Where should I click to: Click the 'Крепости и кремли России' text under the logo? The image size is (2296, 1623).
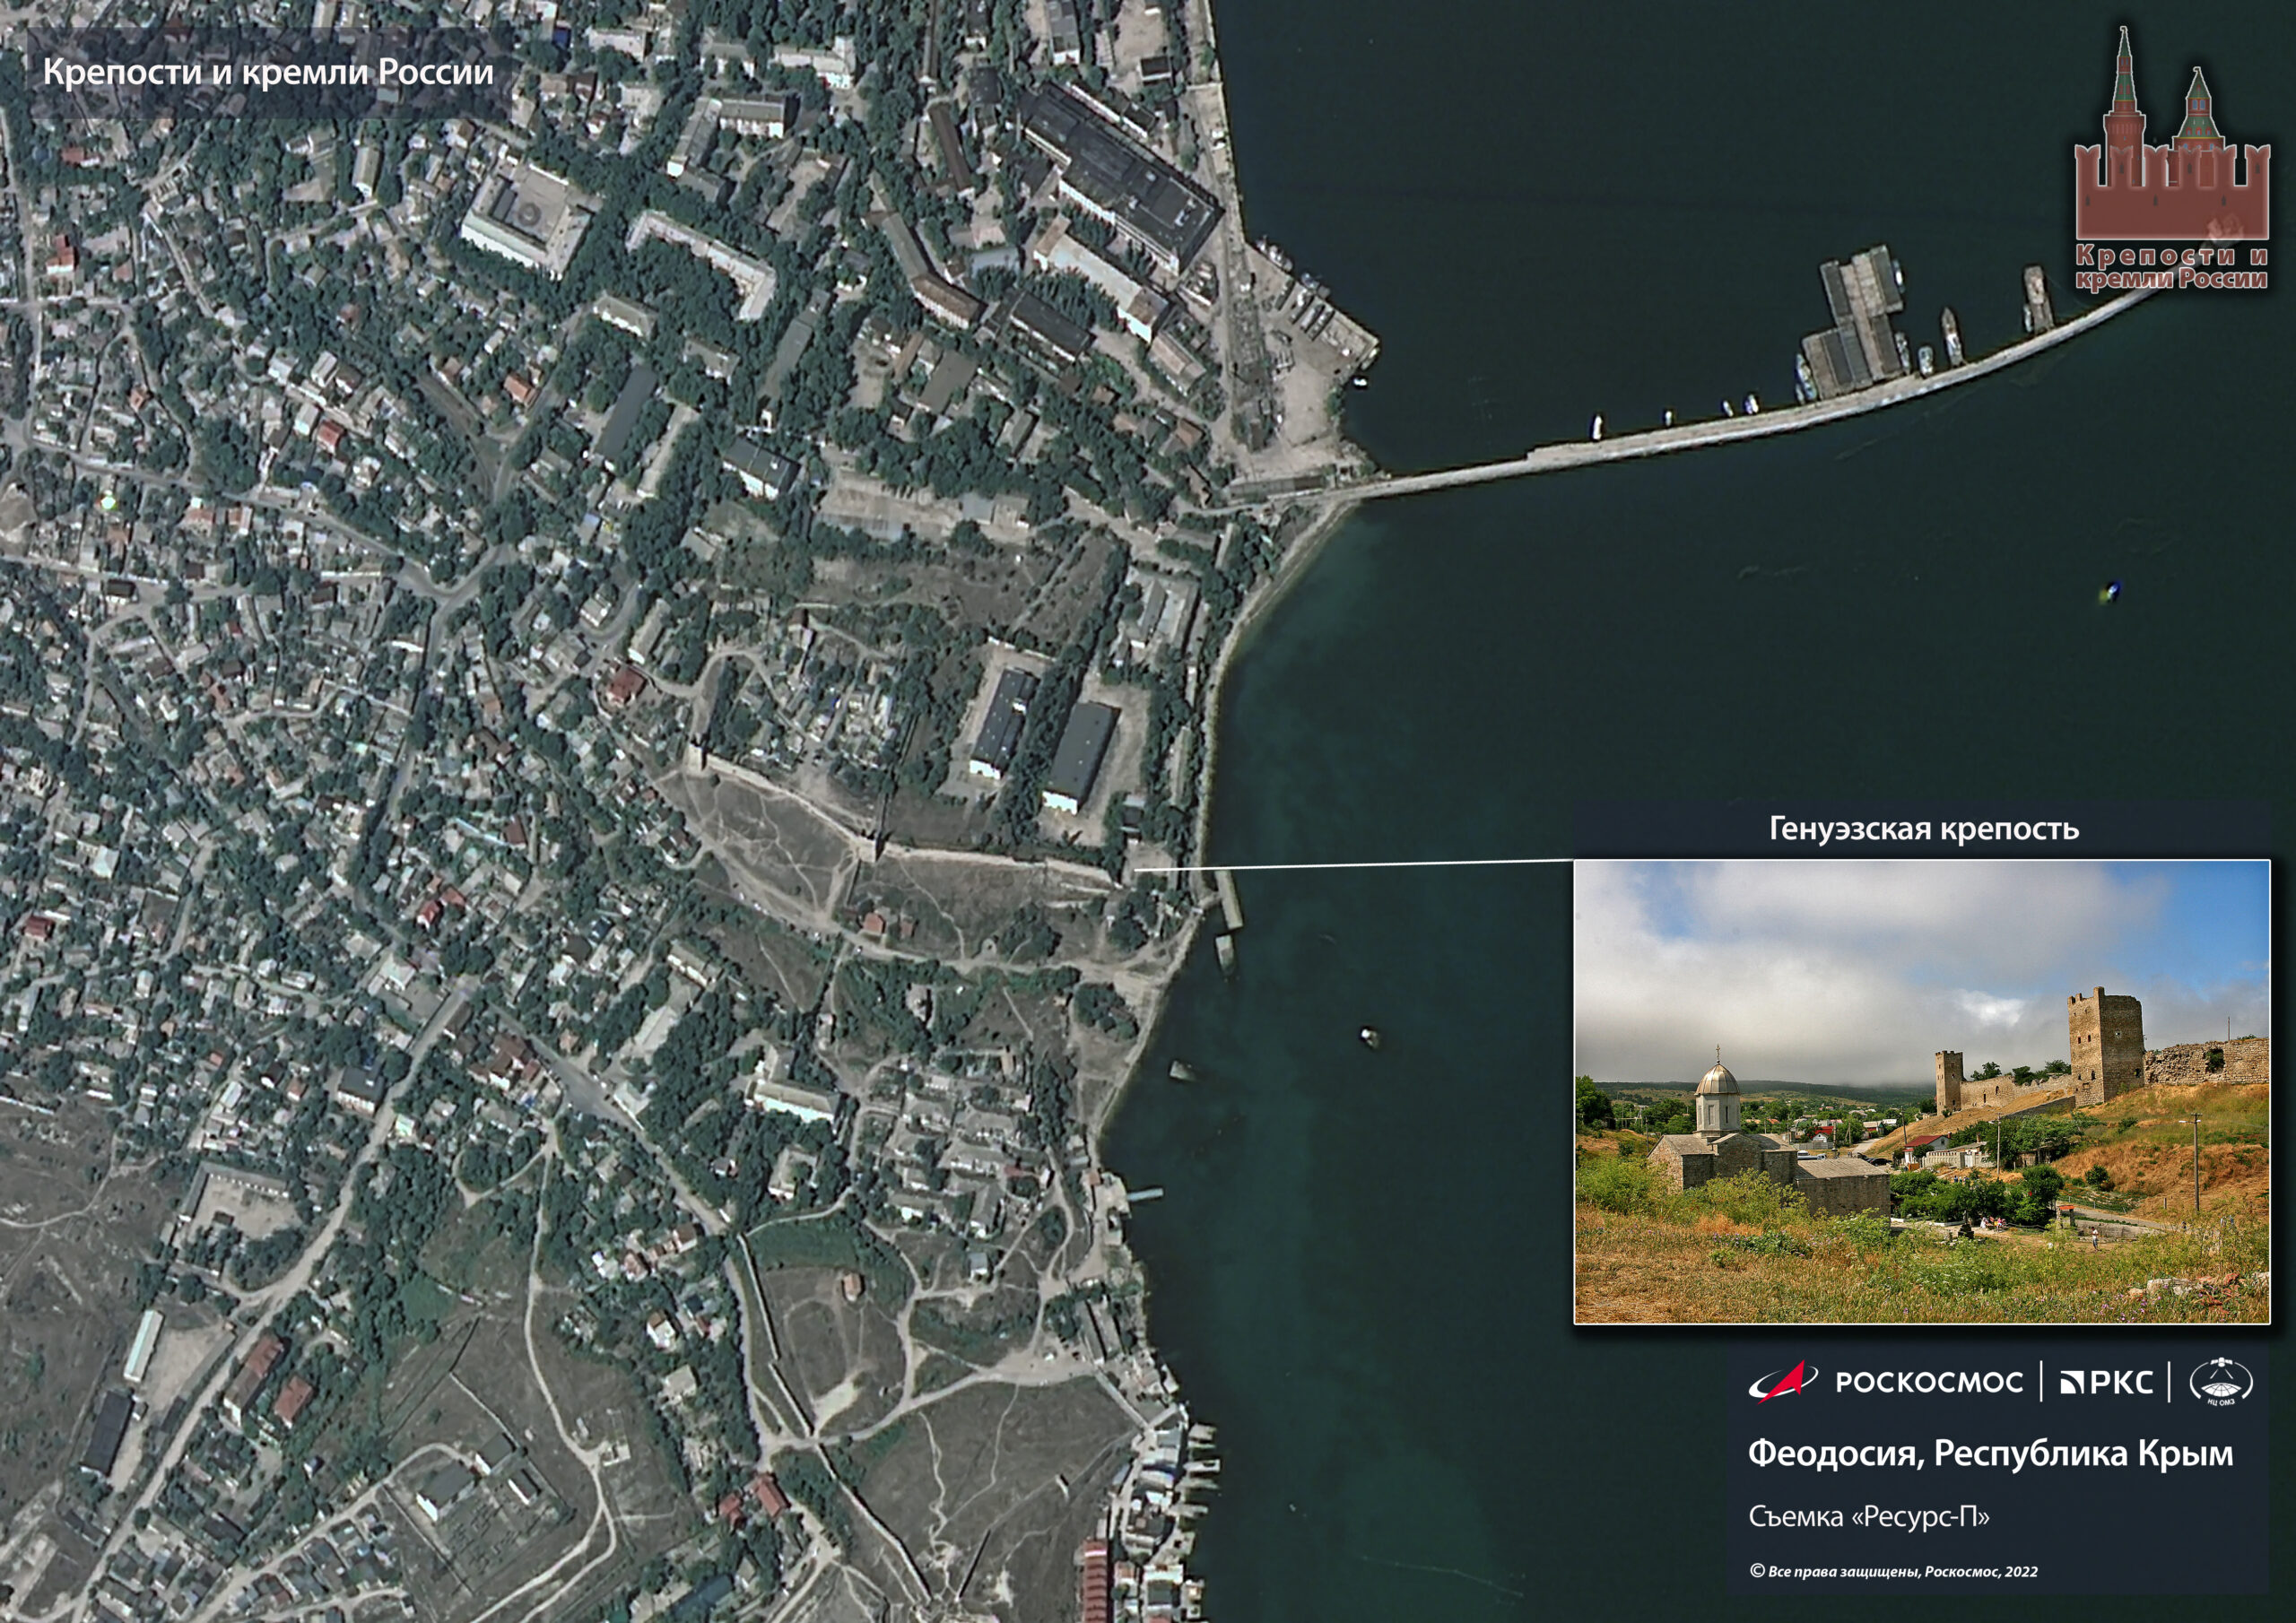pos(2171,268)
